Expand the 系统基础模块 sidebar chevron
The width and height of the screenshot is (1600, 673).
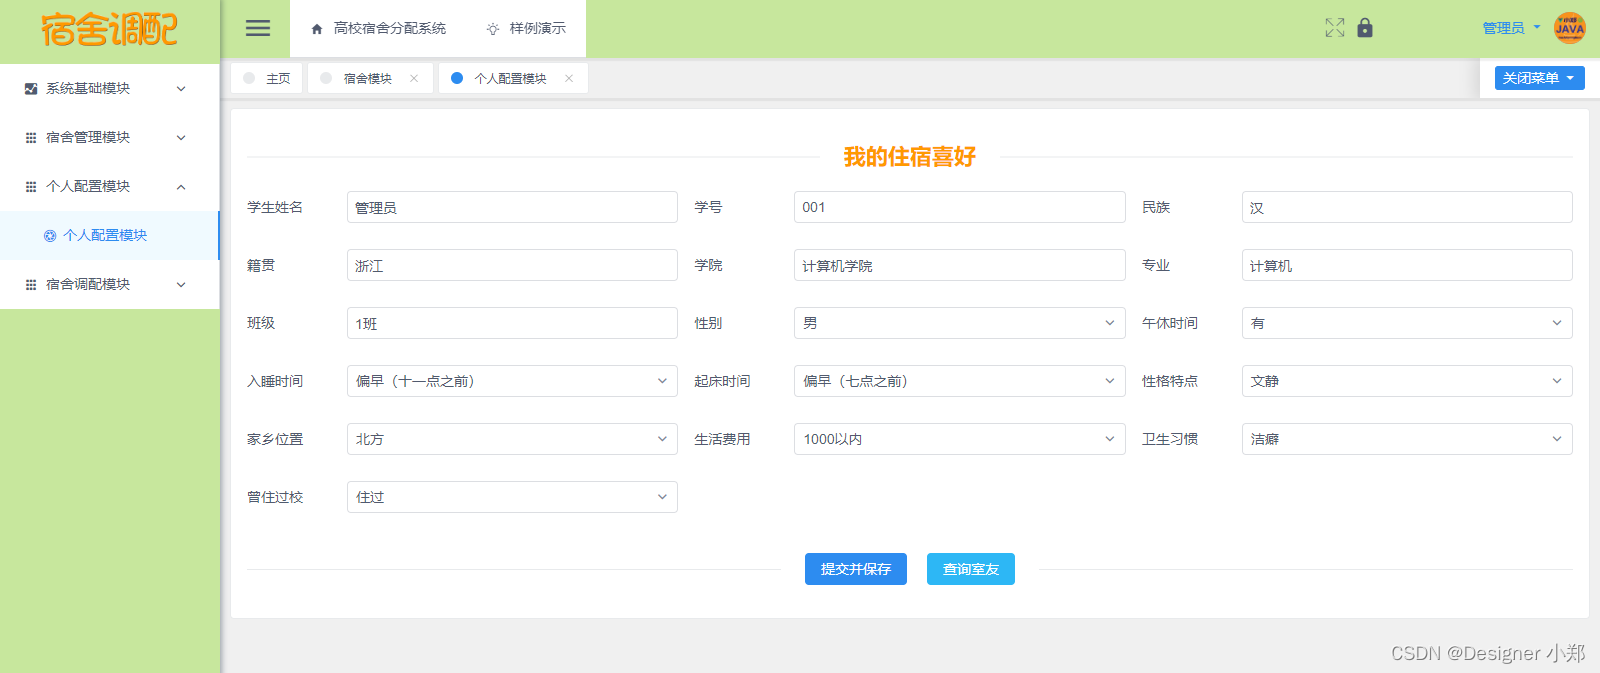pos(181,89)
